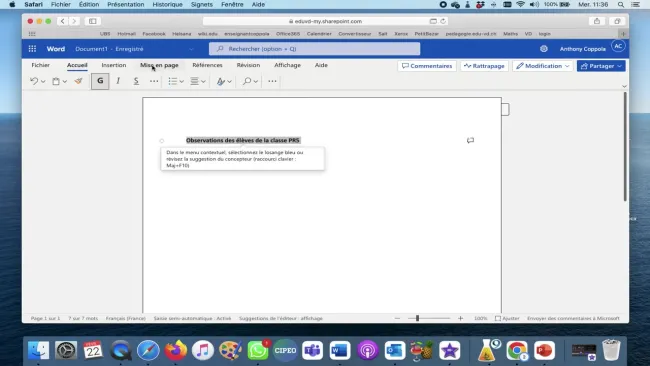
Task: Click the clipboard paste icon
Action: 56,81
